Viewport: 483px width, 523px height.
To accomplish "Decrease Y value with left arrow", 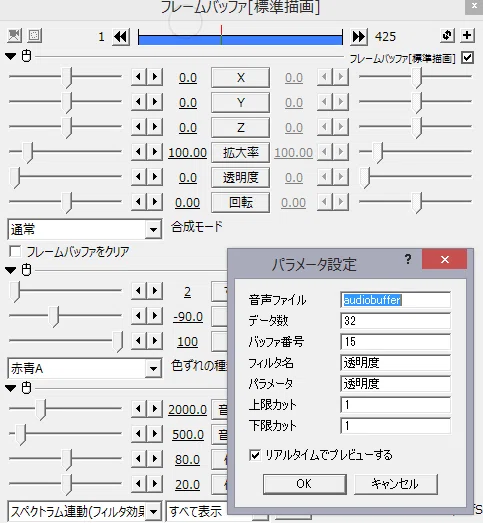I will (x=138, y=102).
